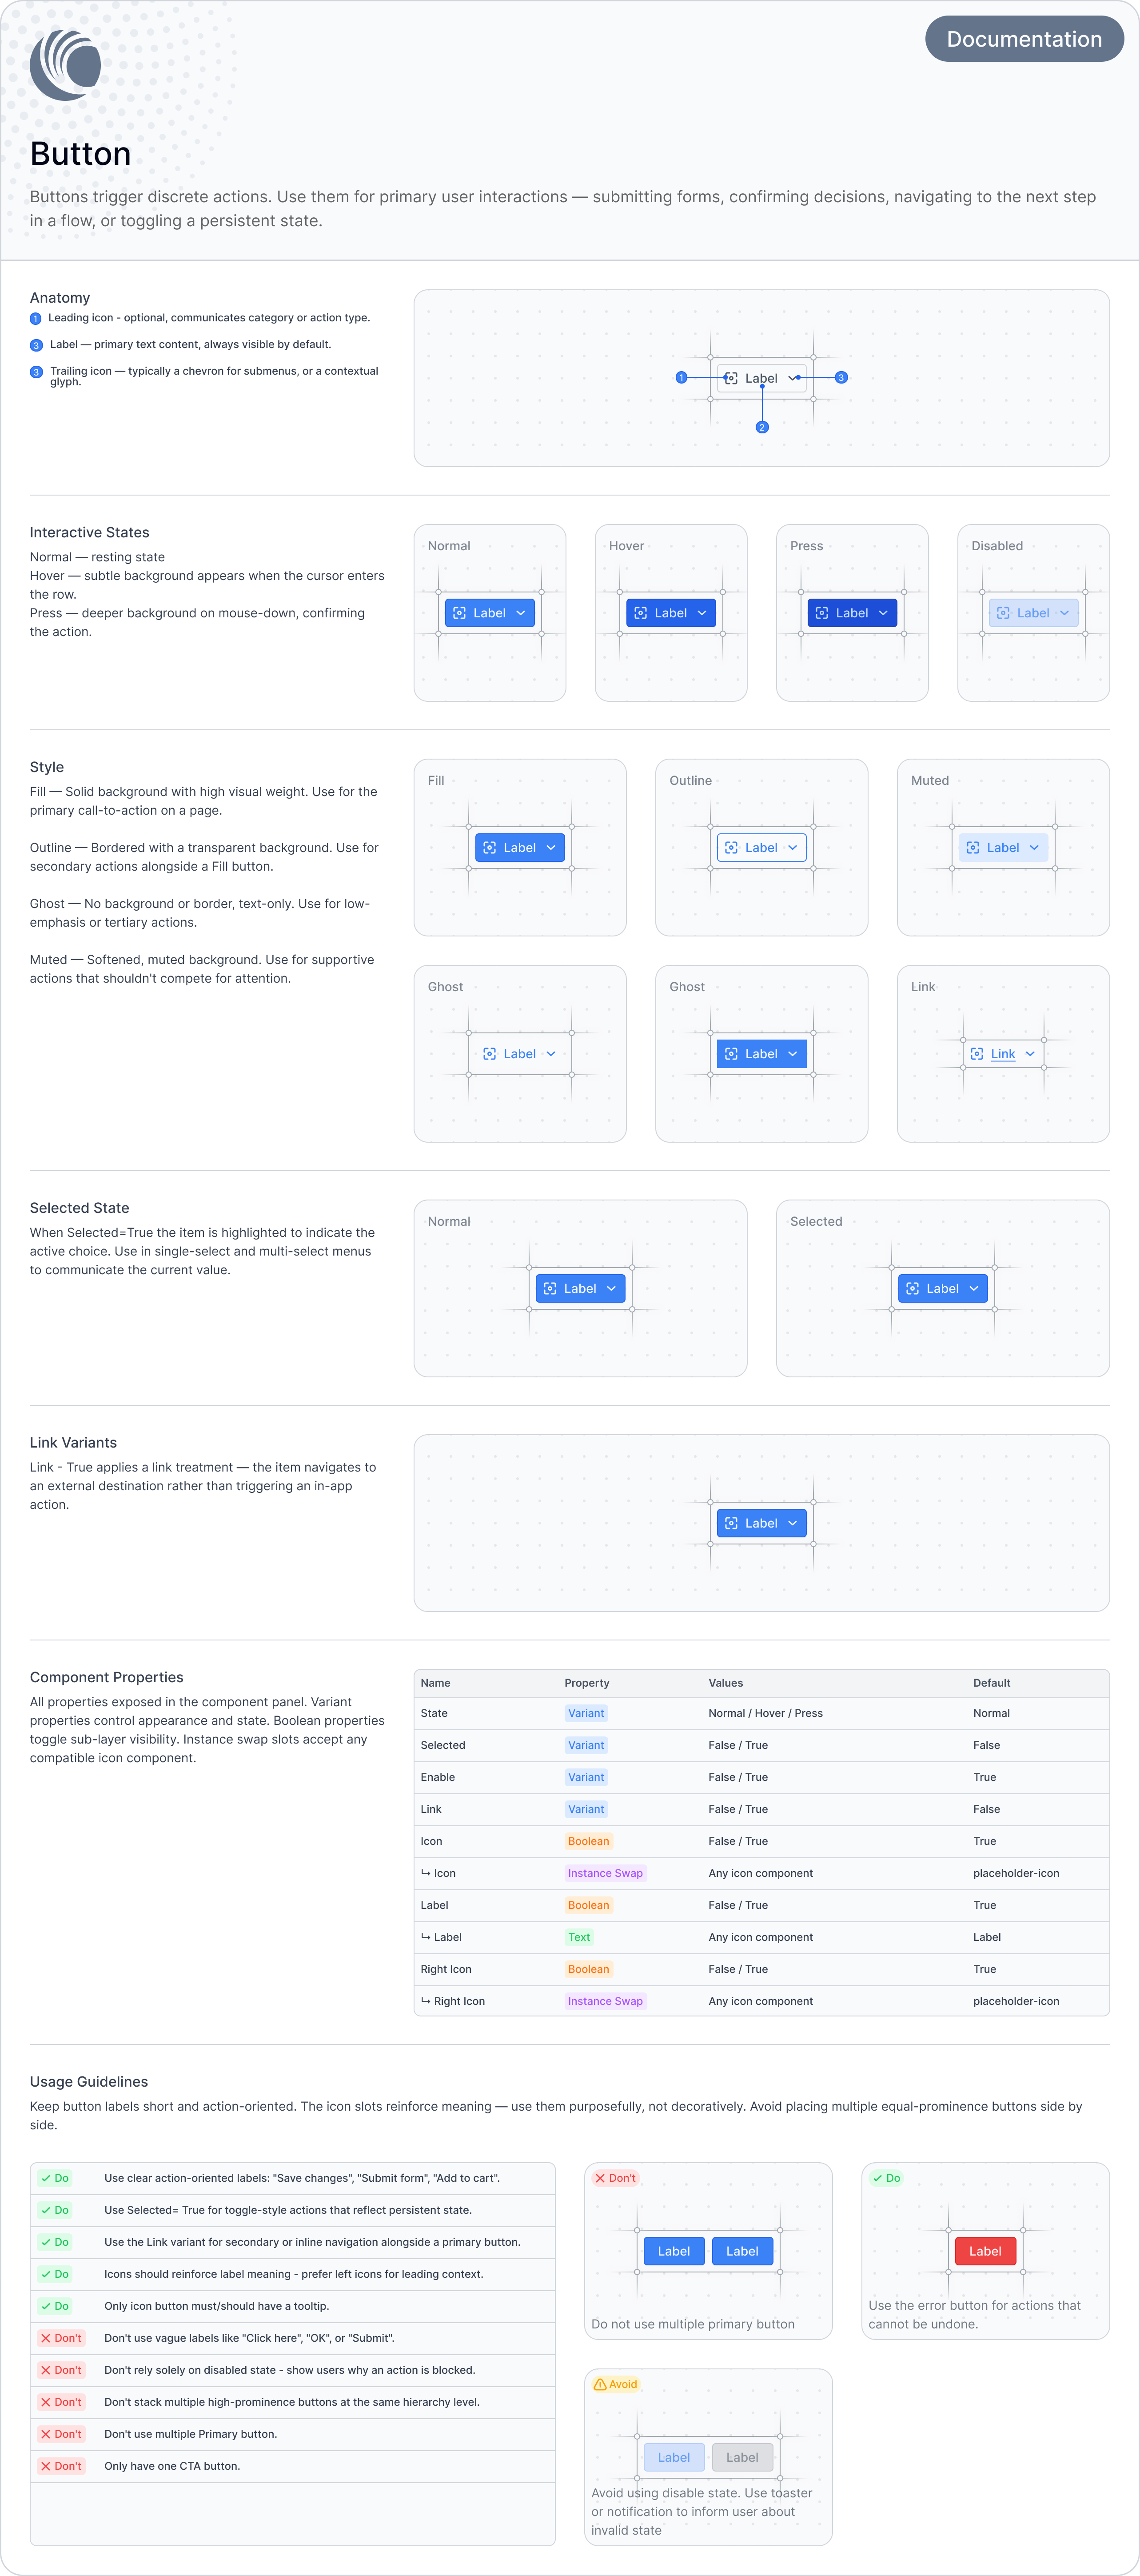Viewport: 1140px width, 2576px height.
Task: Open the chevron on the Outline style button
Action: pos(793,848)
